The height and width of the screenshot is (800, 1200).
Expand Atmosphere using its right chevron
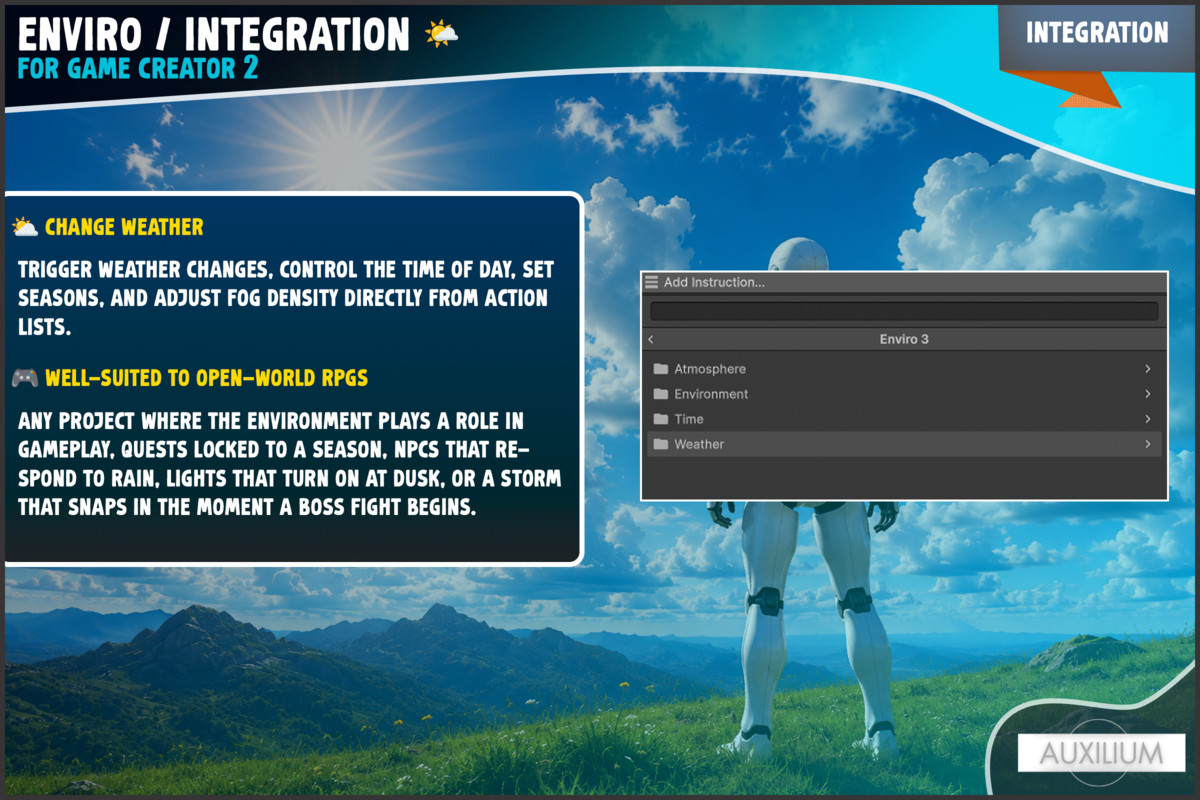point(1148,369)
